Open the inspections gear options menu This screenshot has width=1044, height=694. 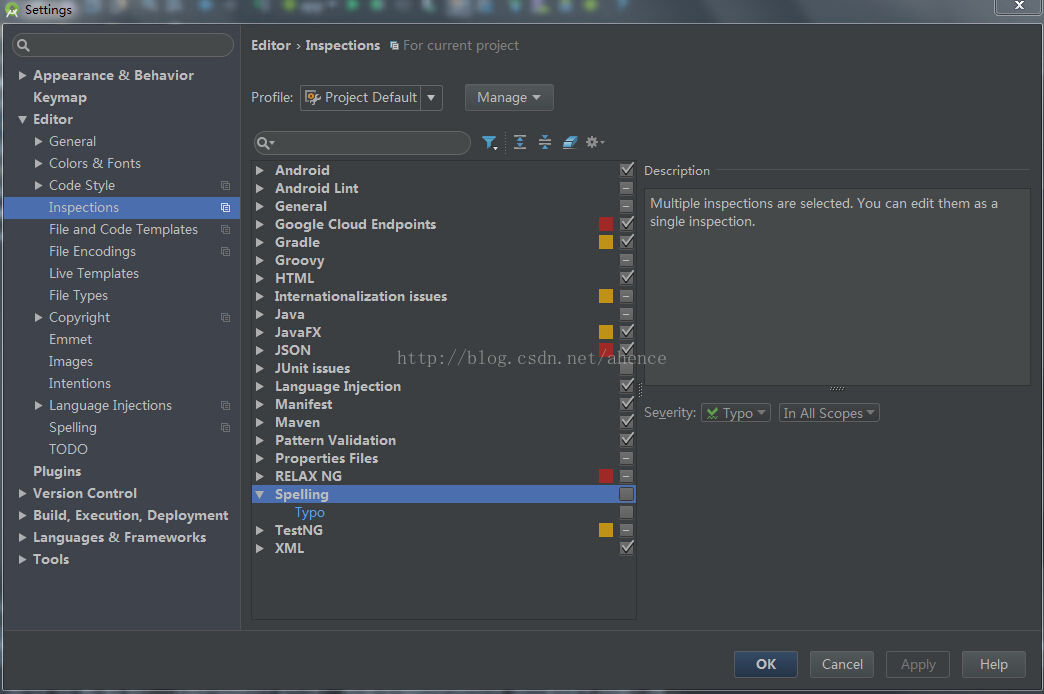tap(594, 142)
